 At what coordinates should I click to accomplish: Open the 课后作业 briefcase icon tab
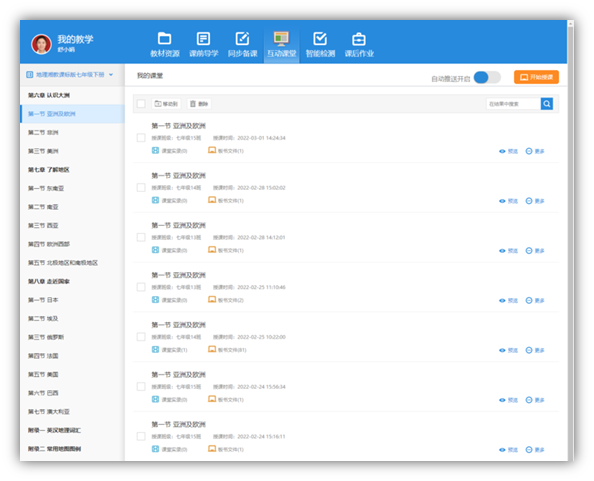pos(359,45)
